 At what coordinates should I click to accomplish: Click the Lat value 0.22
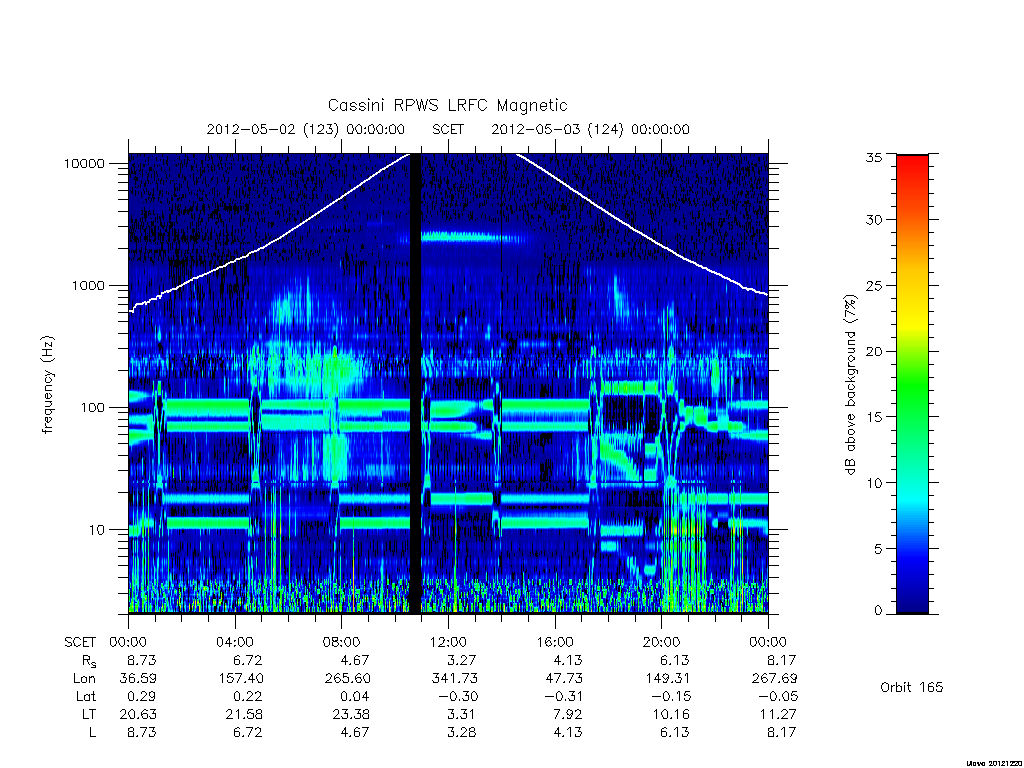pos(249,697)
